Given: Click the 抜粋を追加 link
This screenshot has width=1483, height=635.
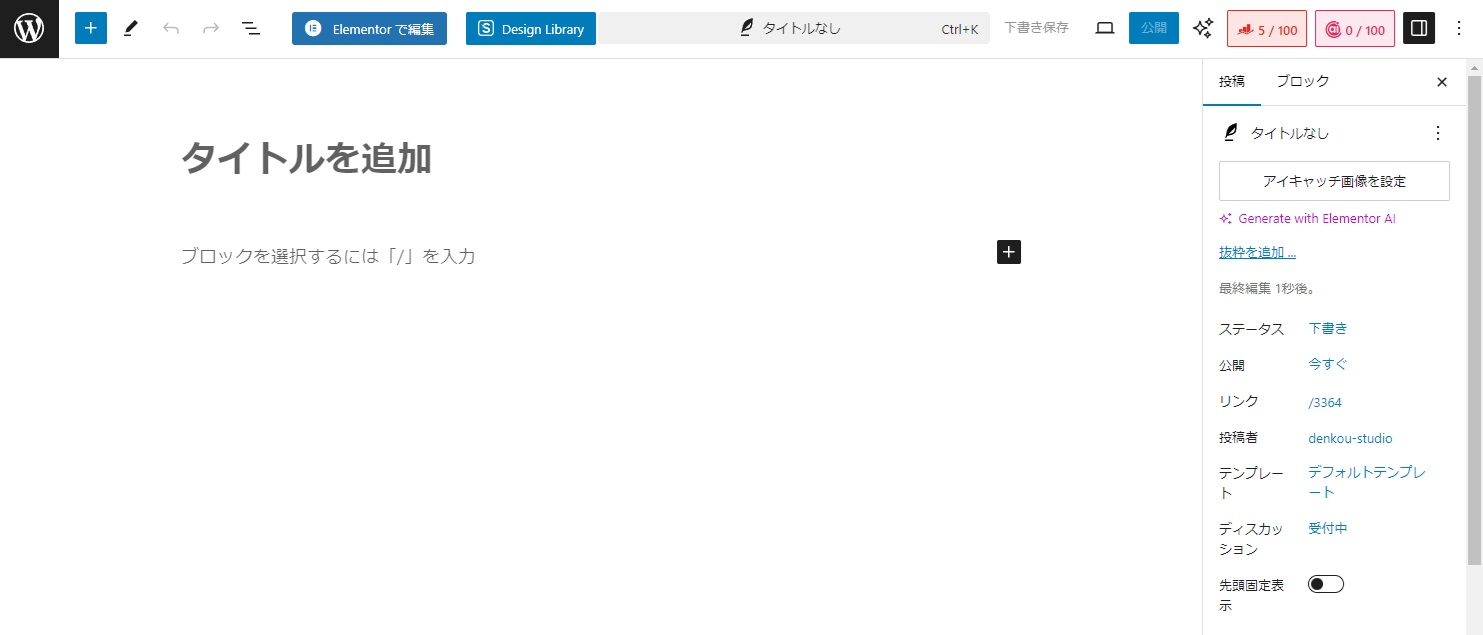Looking at the screenshot, I should coord(1257,253).
